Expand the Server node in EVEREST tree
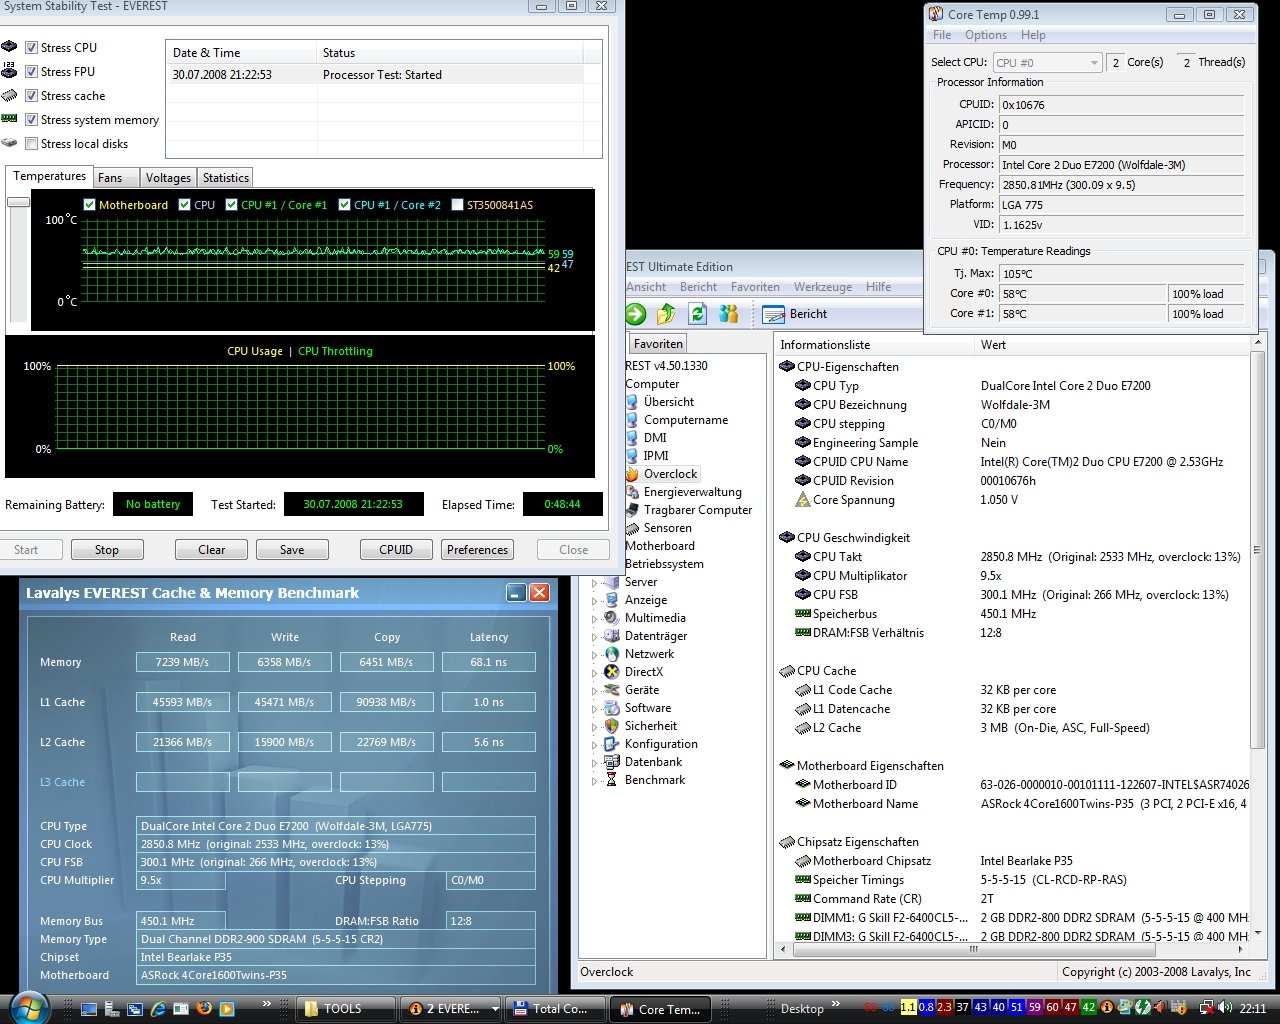Viewport: 1280px width, 1024px height. coord(594,582)
